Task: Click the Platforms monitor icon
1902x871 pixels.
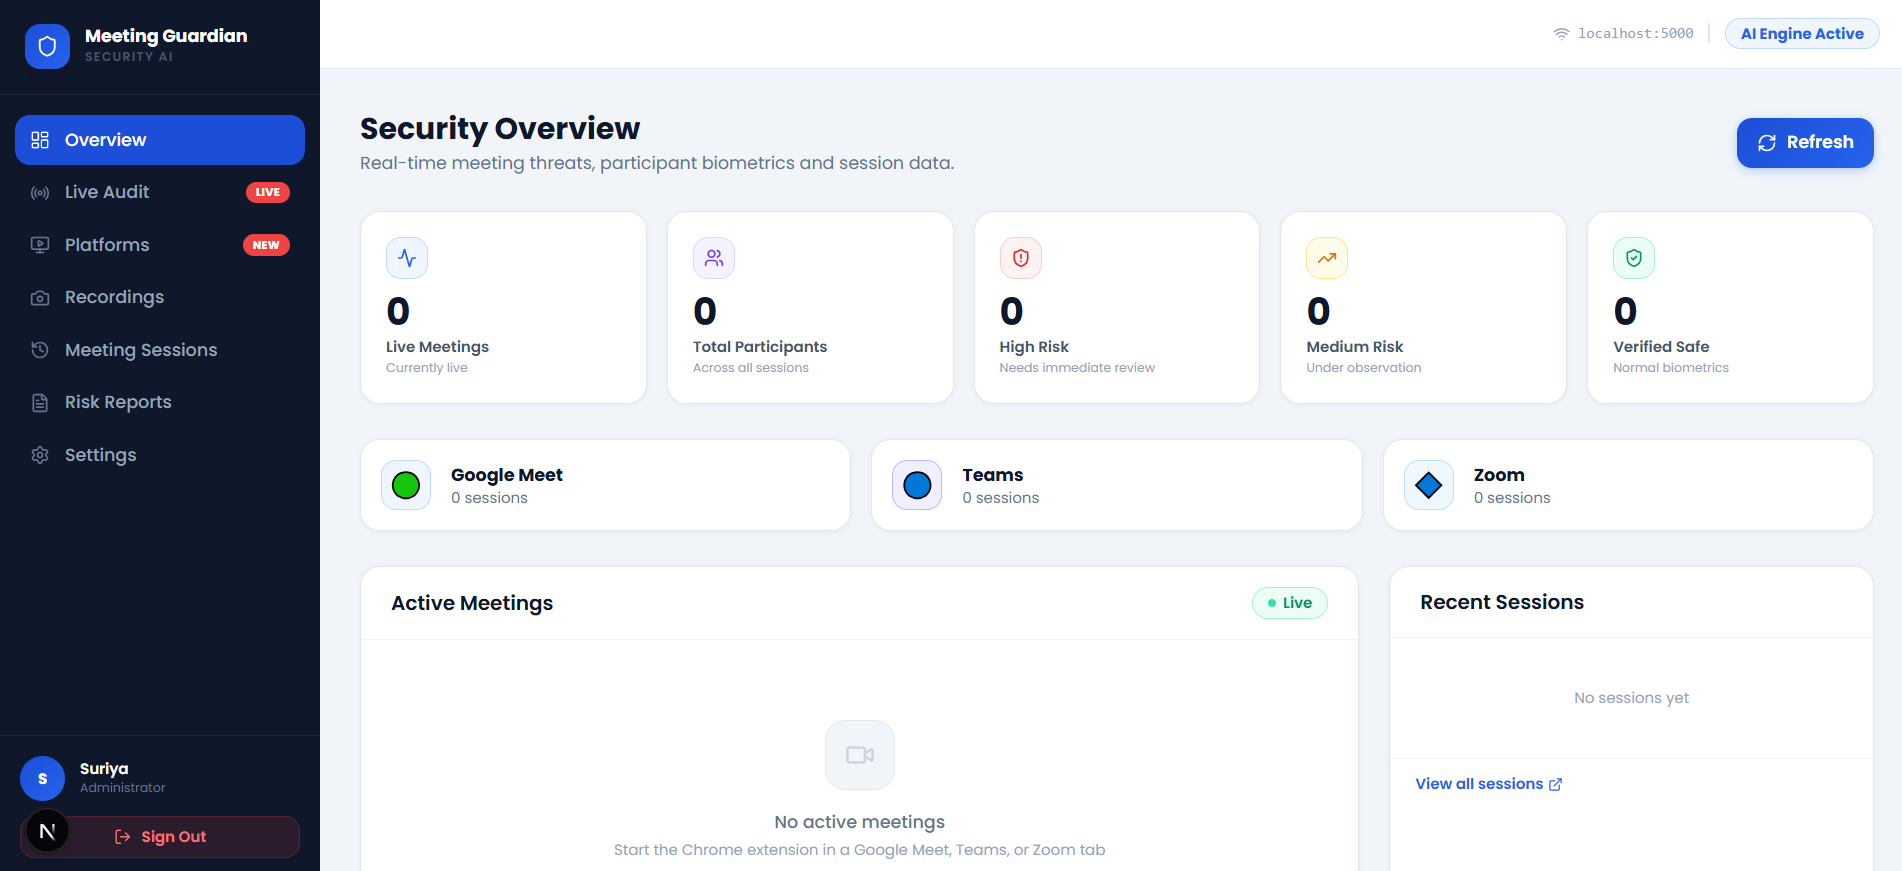Action: pyautogui.click(x=40, y=245)
